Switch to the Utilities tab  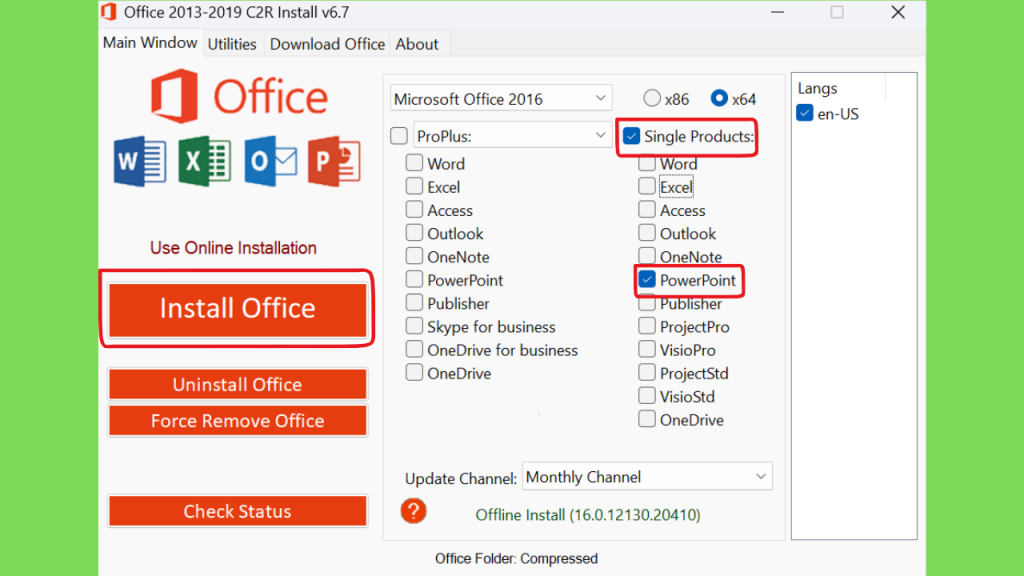(x=232, y=44)
